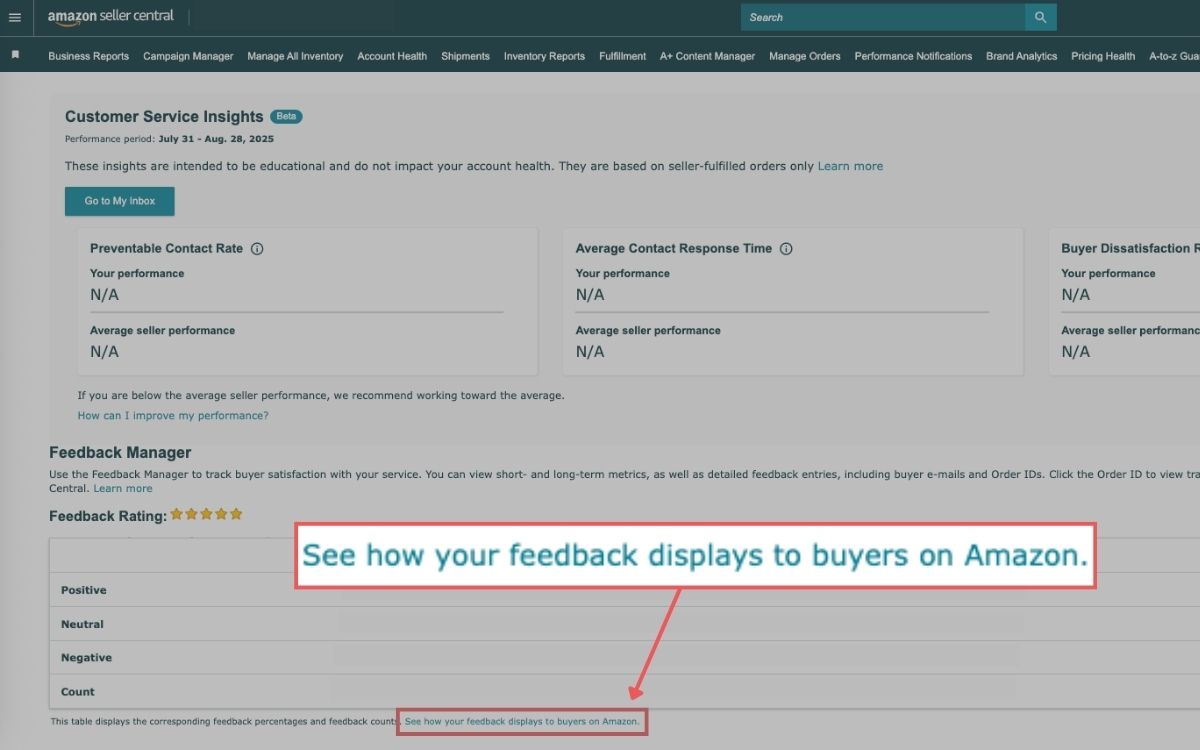Click the Buyer Dissatisfaction card title
The image size is (1200, 750).
(1130, 248)
